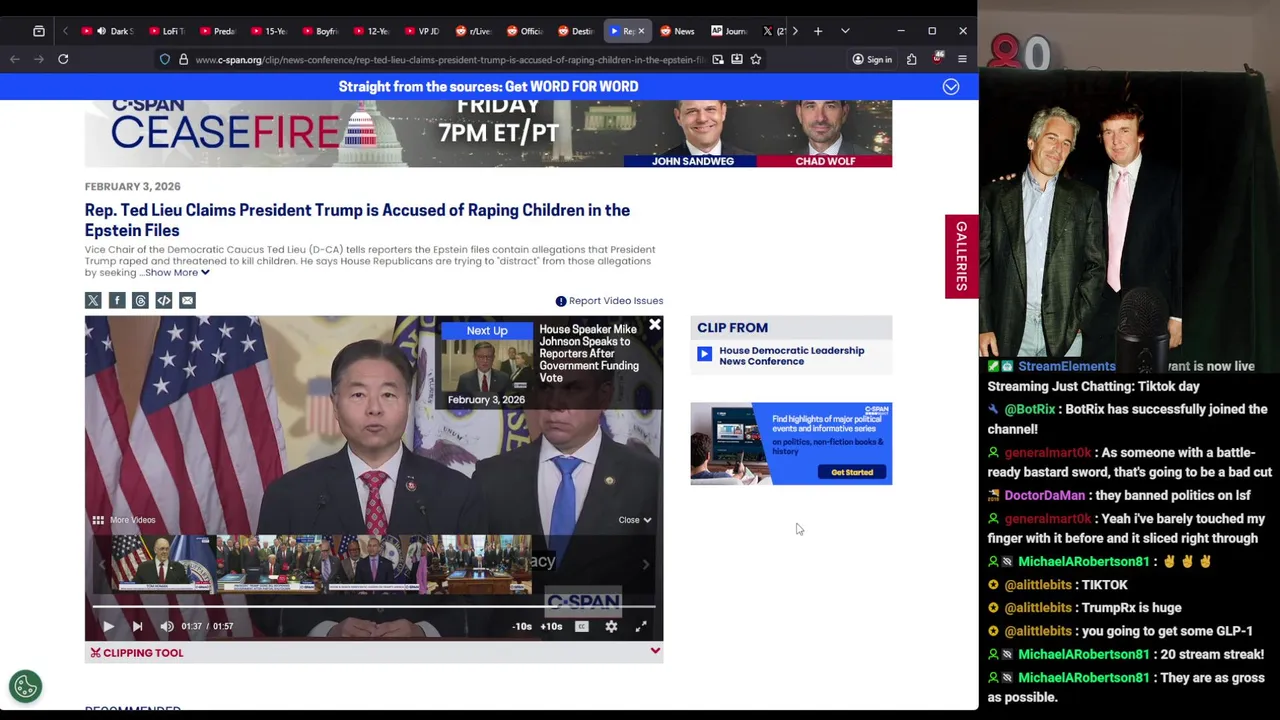Mute the video volume
Viewport: 1280px width, 720px height.
167,626
